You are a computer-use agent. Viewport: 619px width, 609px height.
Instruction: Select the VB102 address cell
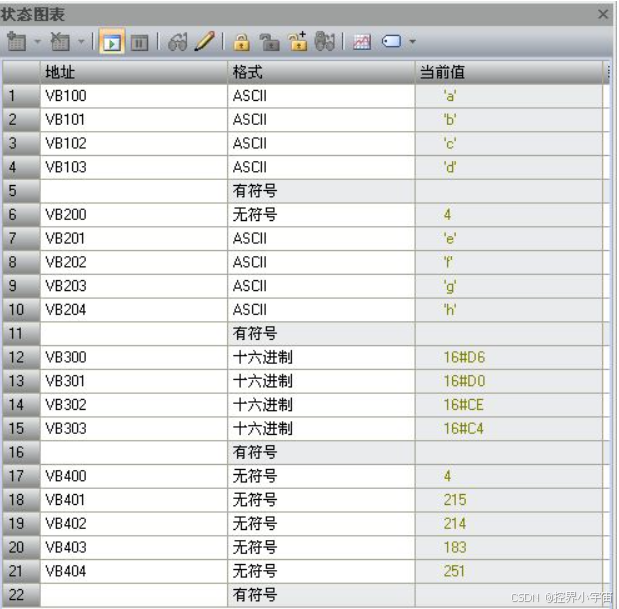(134, 143)
